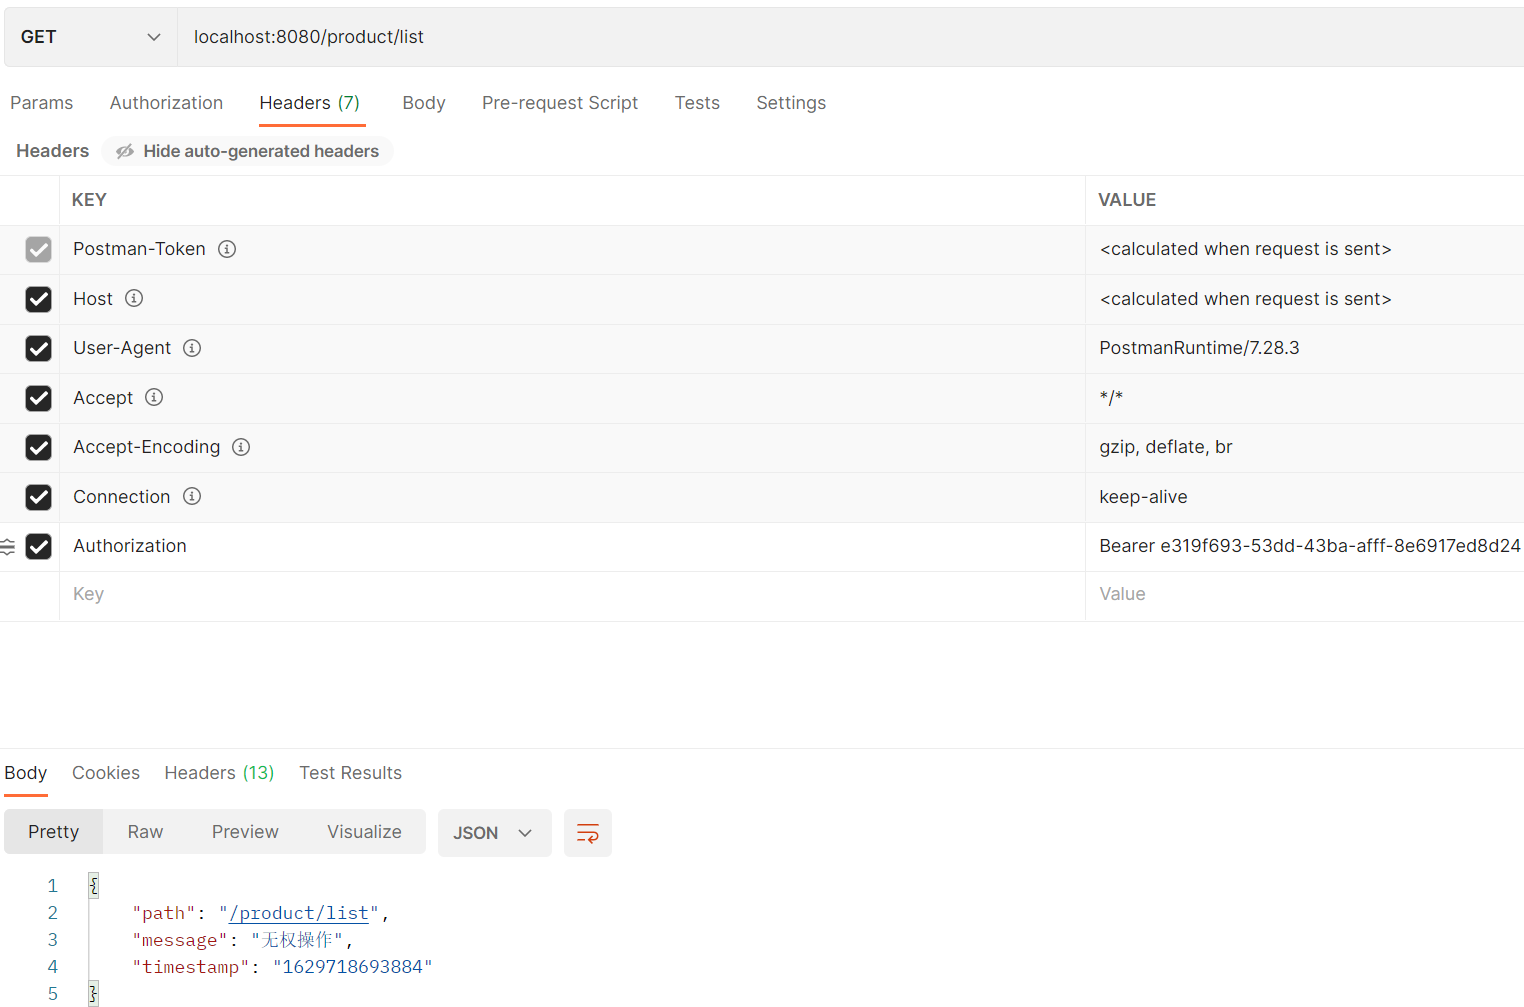
Task: Select the Raw response view
Action: (145, 832)
